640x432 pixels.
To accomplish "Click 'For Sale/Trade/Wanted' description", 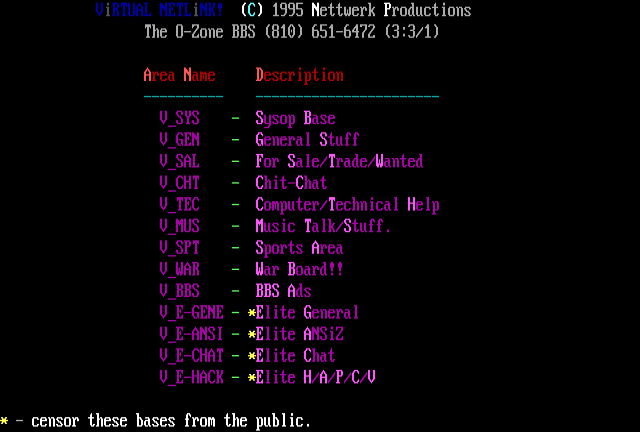I will coord(339,162).
